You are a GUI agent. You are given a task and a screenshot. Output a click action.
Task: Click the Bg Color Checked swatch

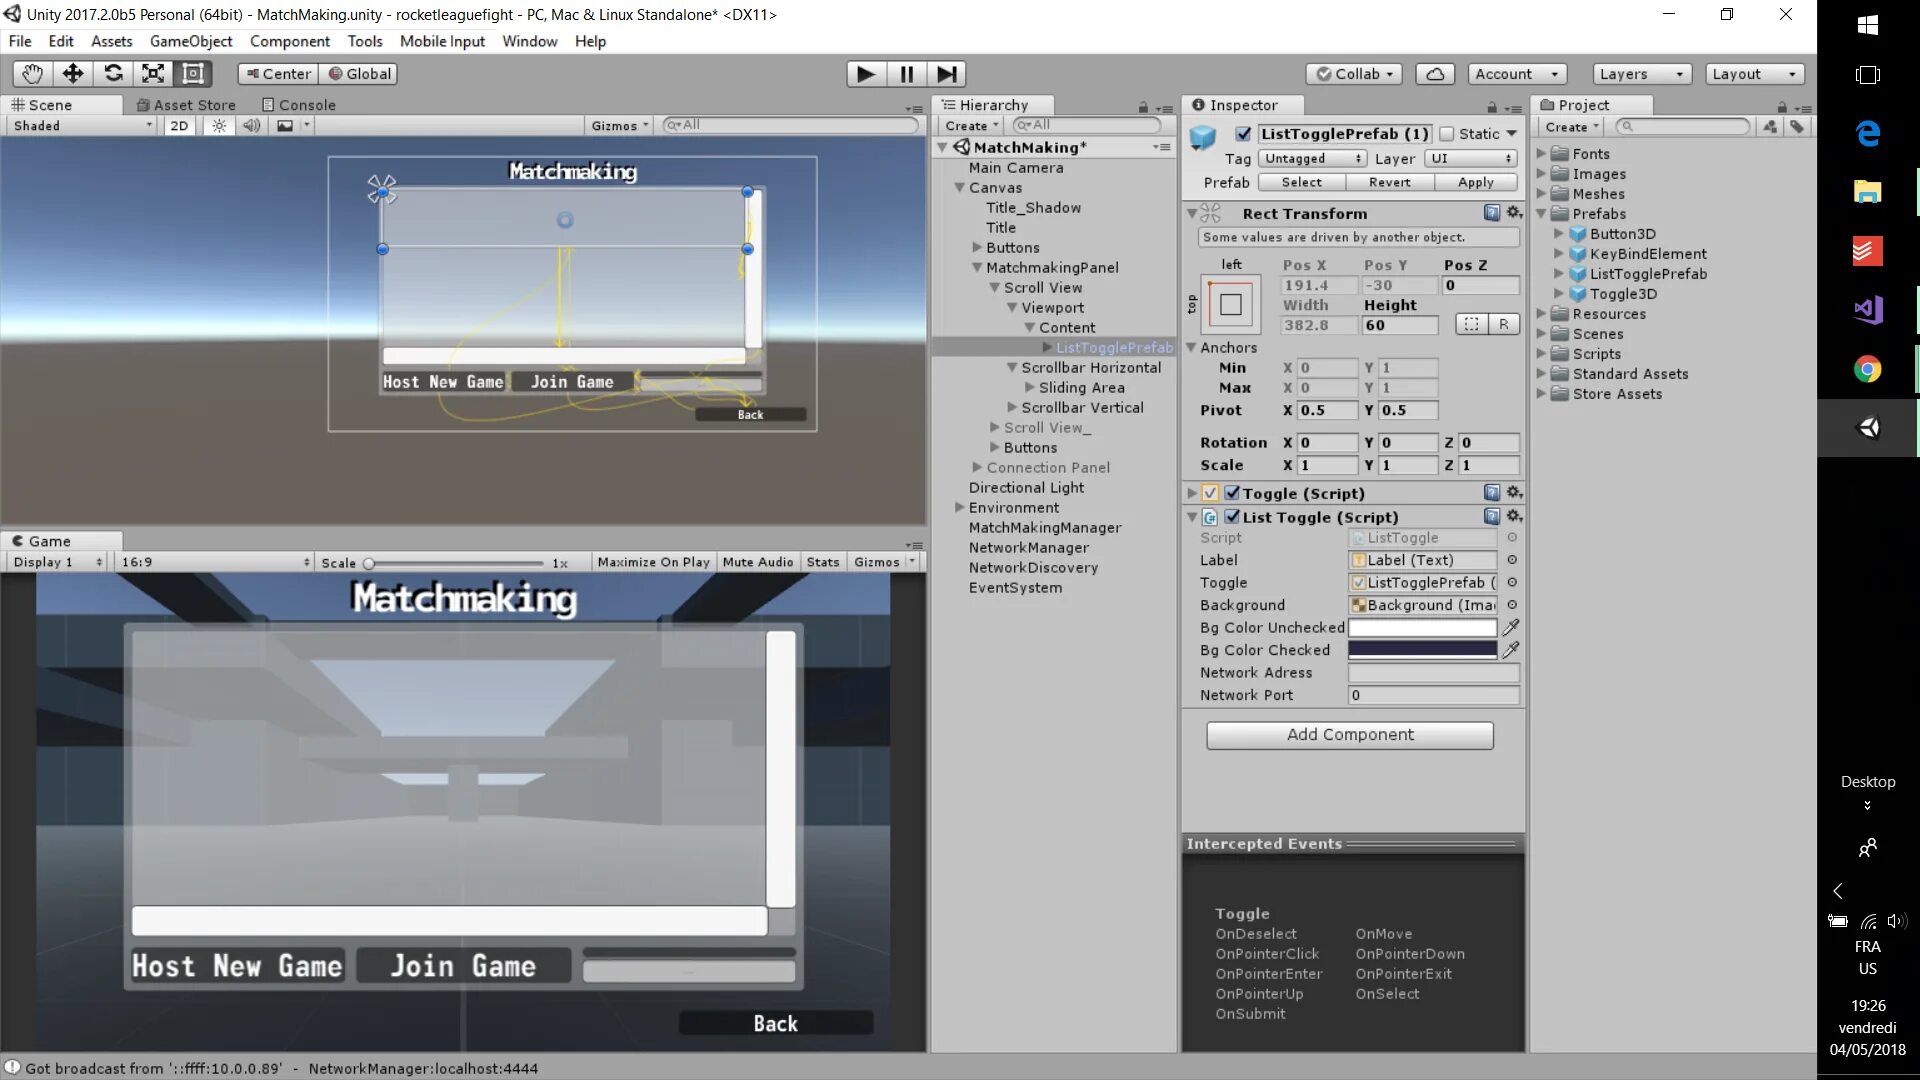coord(1422,650)
